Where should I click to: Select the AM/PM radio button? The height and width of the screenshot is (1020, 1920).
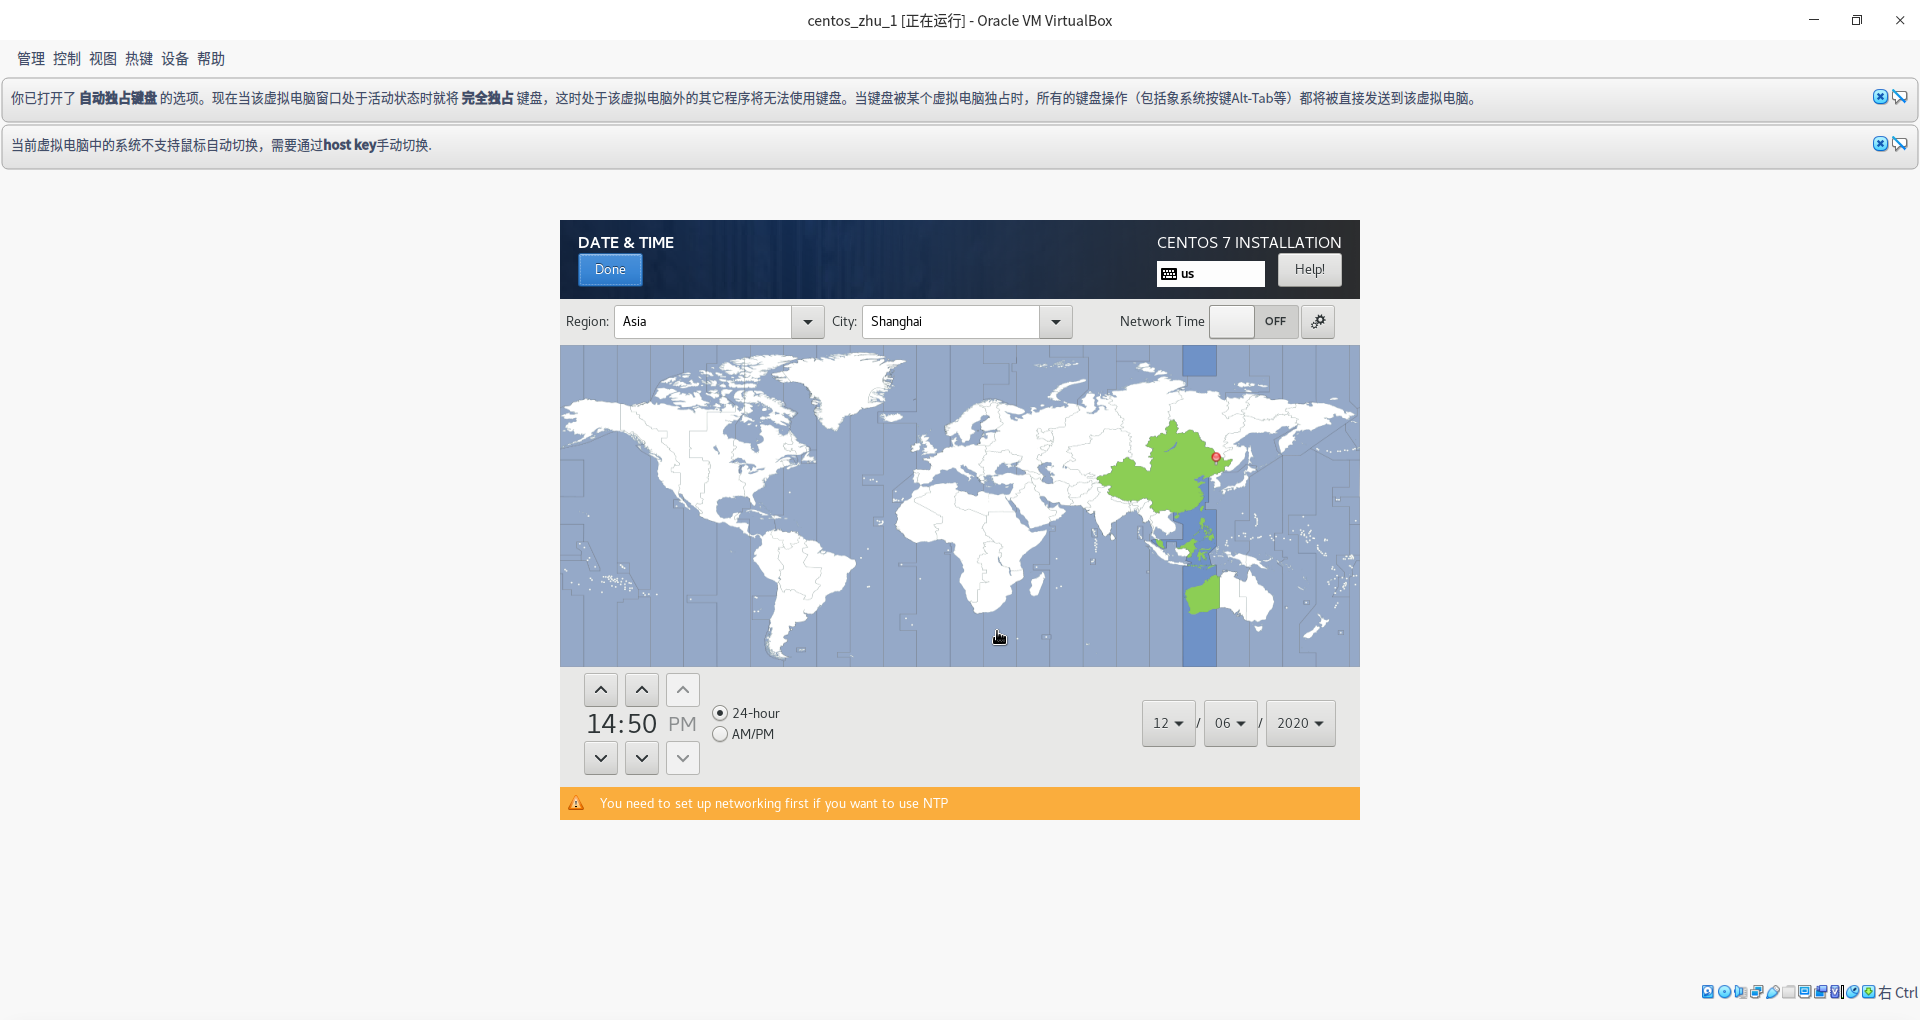(720, 734)
